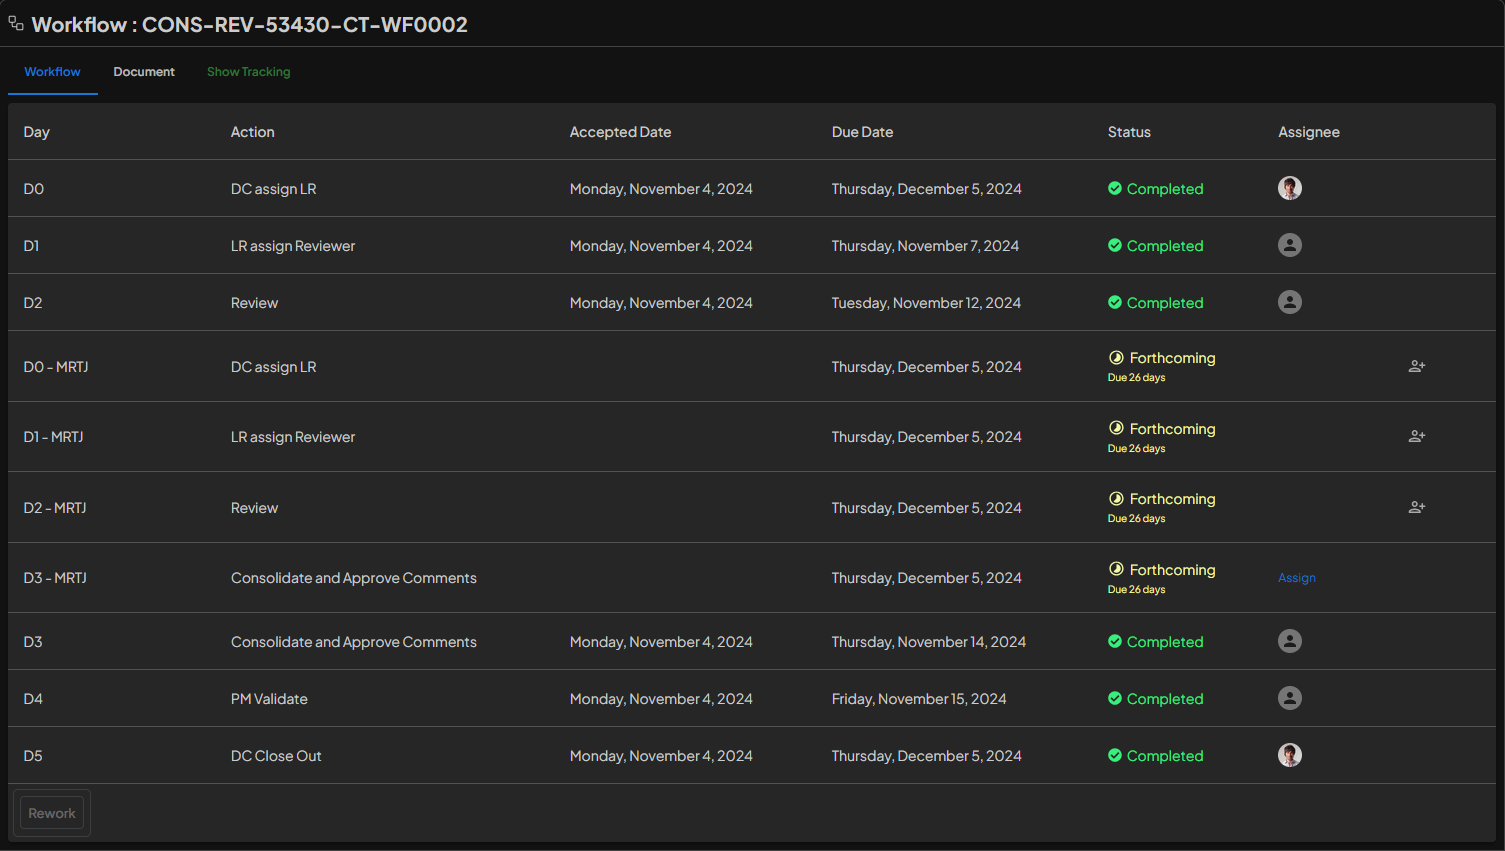The height and width of the screenshot is (851, 1505).
Task: Click the add-assignee icon on D0 - MRTJ row
Action: tap(1416, 366)
